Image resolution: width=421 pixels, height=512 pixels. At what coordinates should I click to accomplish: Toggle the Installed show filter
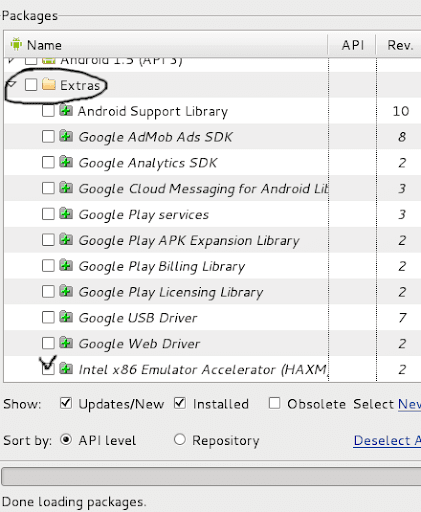tap(180, 403)
